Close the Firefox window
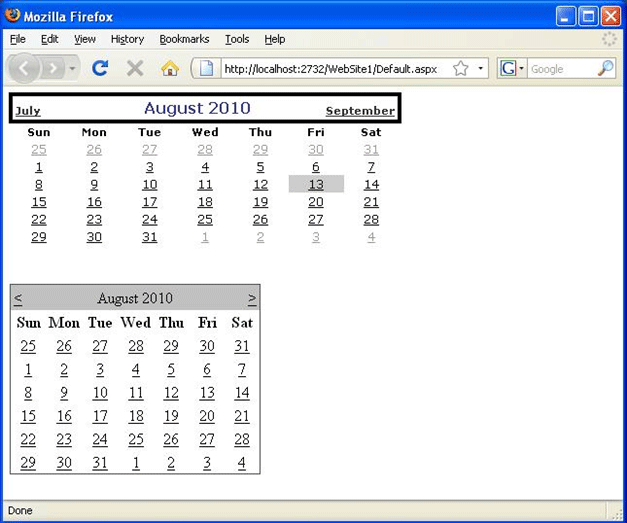Screen dimensions: 627x523 click(611, 16)
